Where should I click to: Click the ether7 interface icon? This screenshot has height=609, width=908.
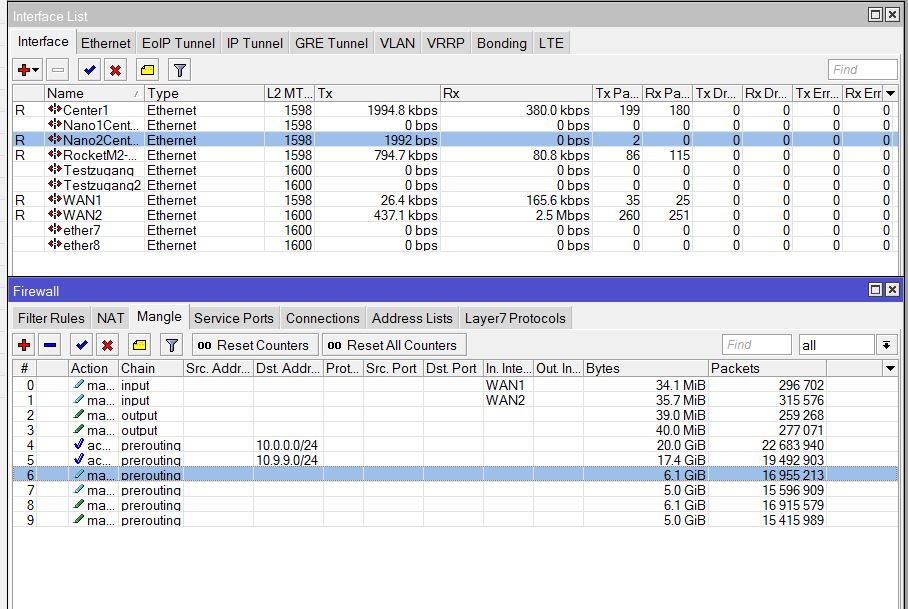pos(55,229)
